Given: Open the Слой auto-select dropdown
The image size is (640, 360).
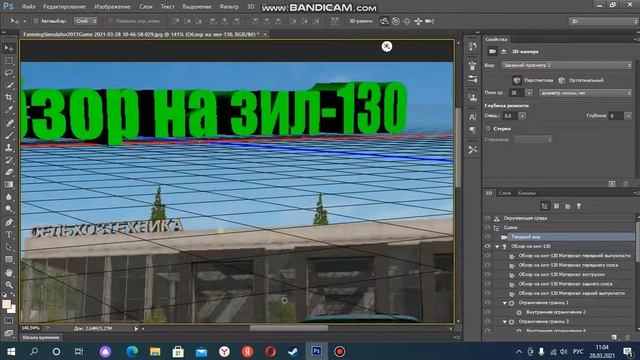Looking at the screenshot, I should (x=85, y=21).
